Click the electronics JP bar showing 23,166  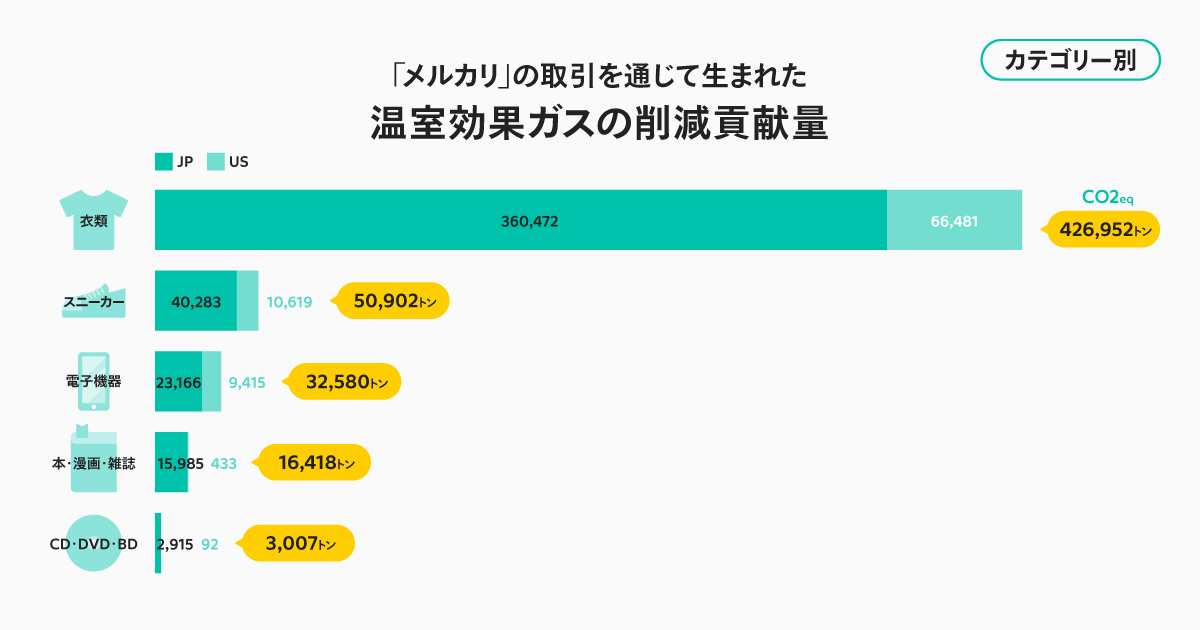(x=178, y=381)
